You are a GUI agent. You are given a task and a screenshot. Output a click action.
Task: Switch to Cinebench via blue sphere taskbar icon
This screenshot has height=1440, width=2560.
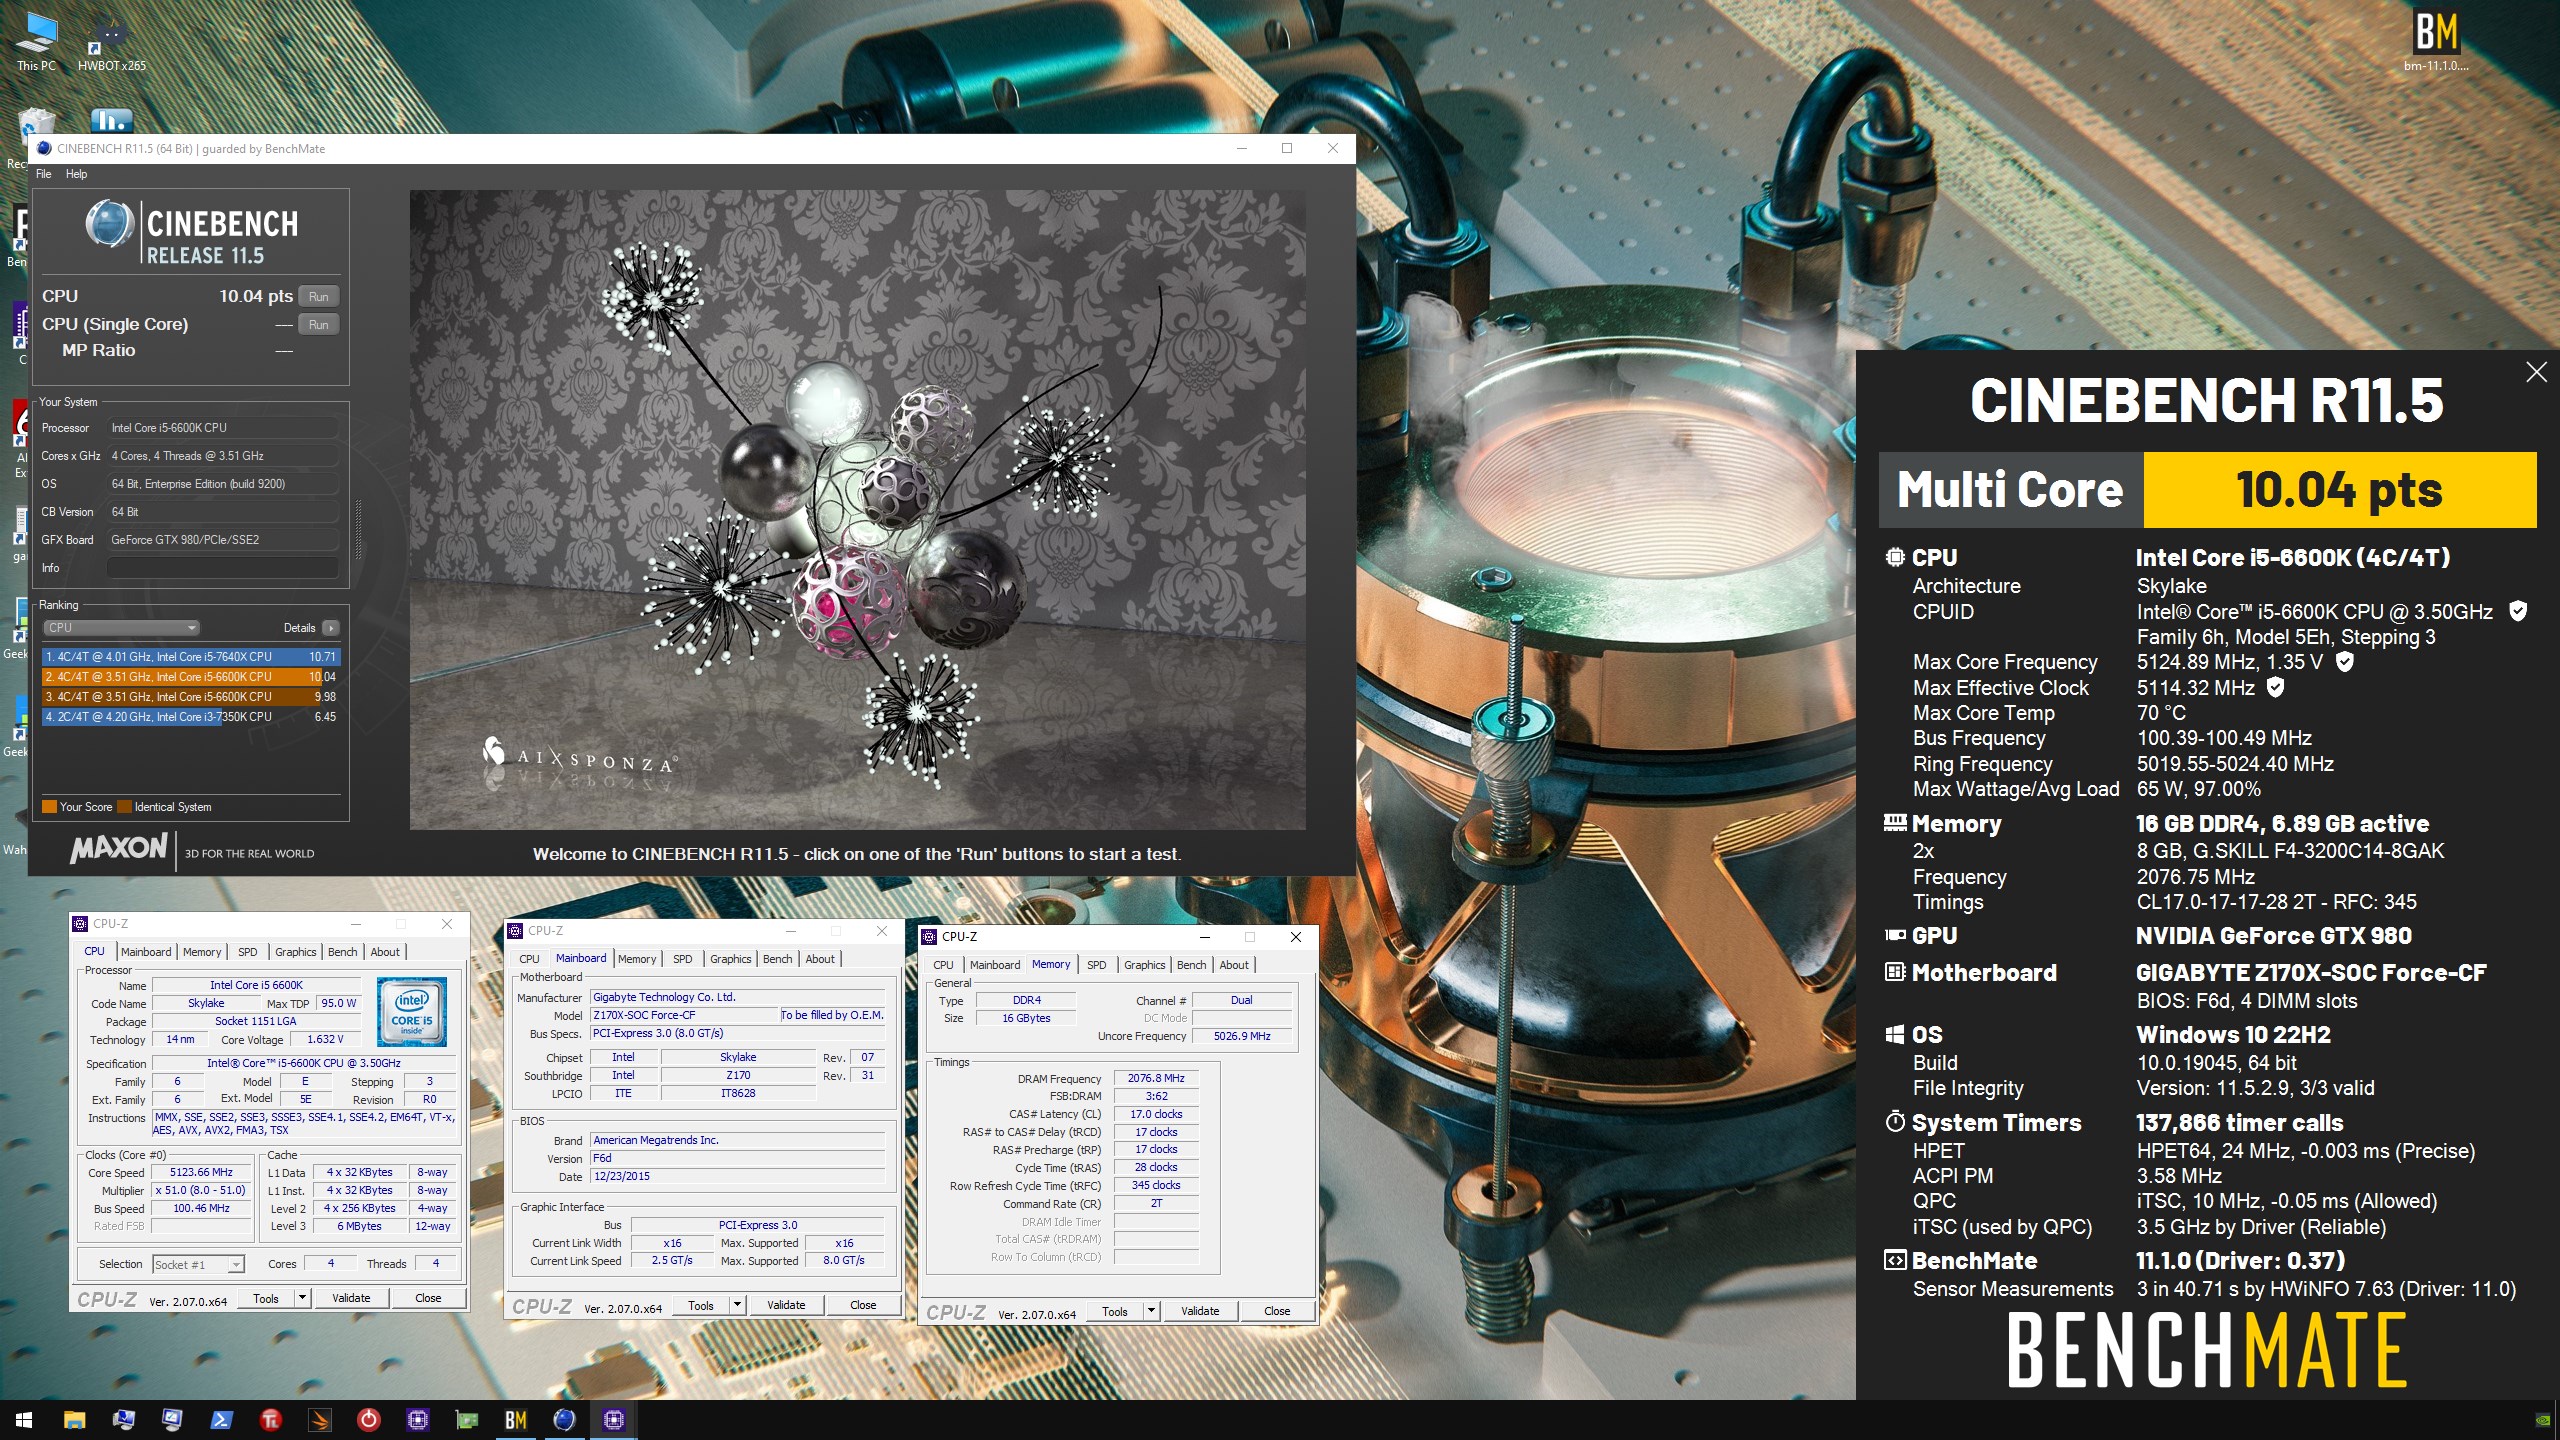tap(564, 1420)
